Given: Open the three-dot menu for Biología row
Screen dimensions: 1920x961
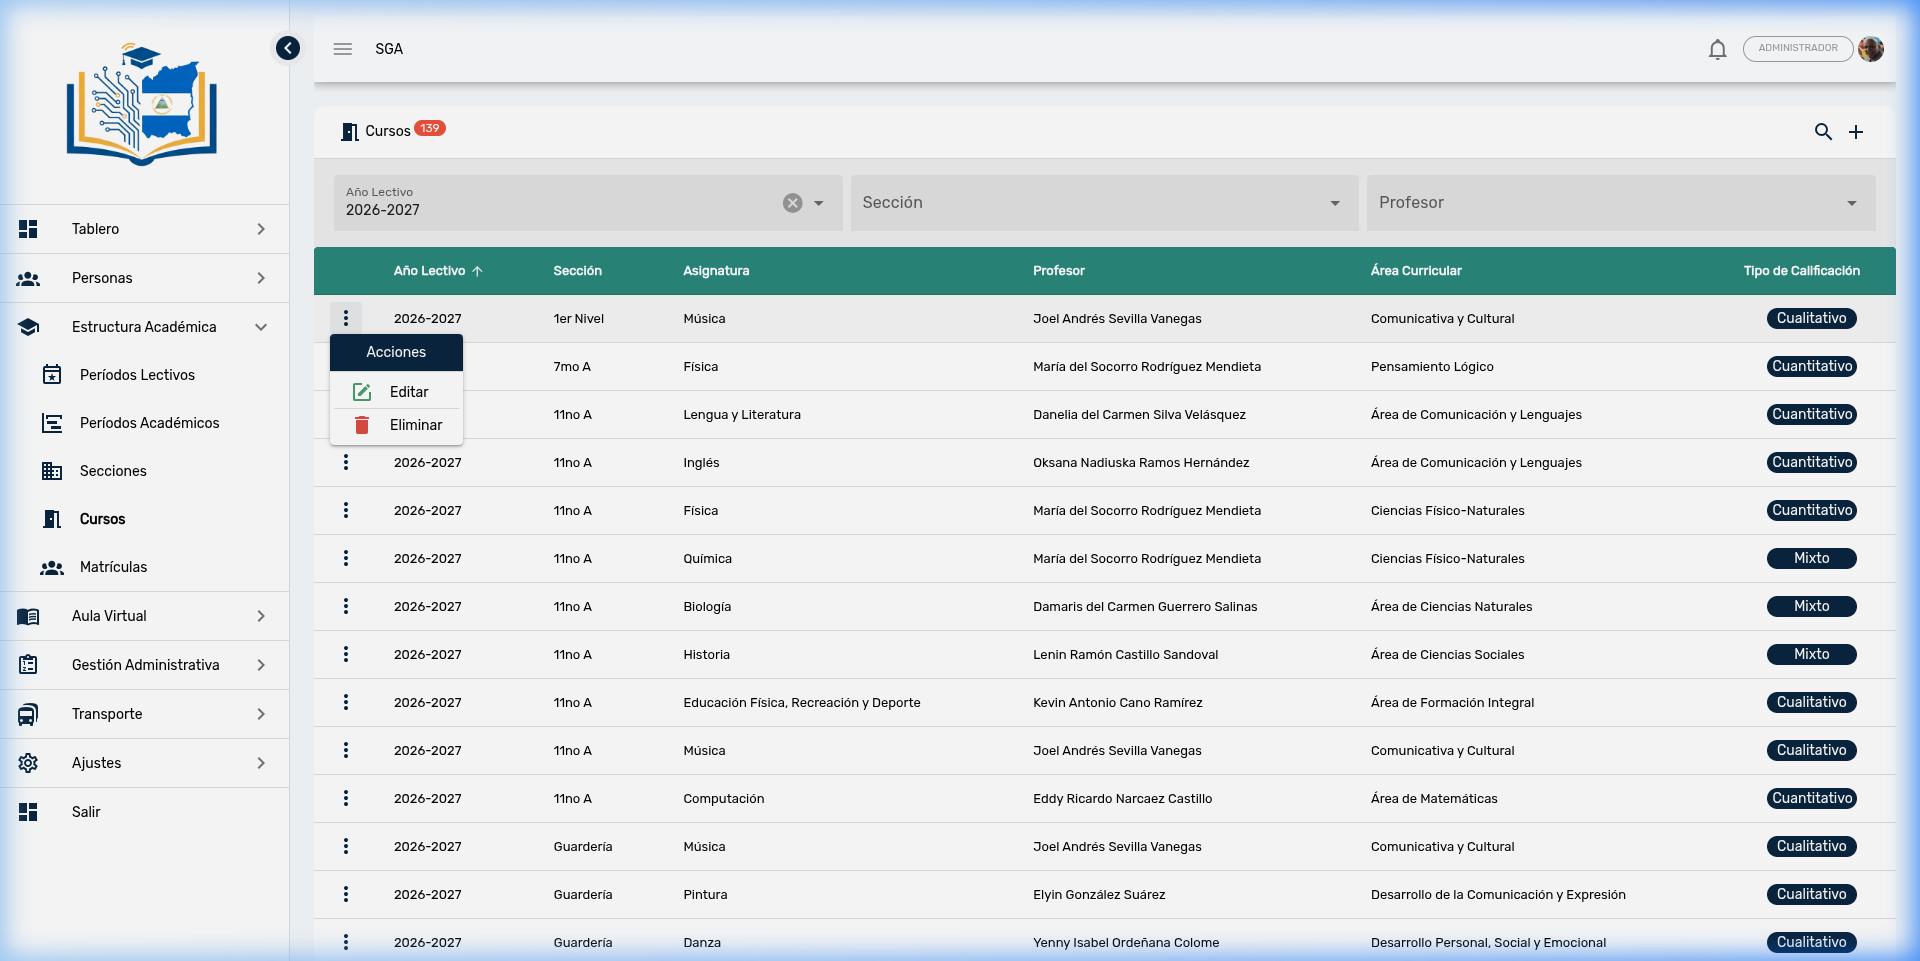Looking at the screenshot, I should pyautogui.click(x=346, y=606).
